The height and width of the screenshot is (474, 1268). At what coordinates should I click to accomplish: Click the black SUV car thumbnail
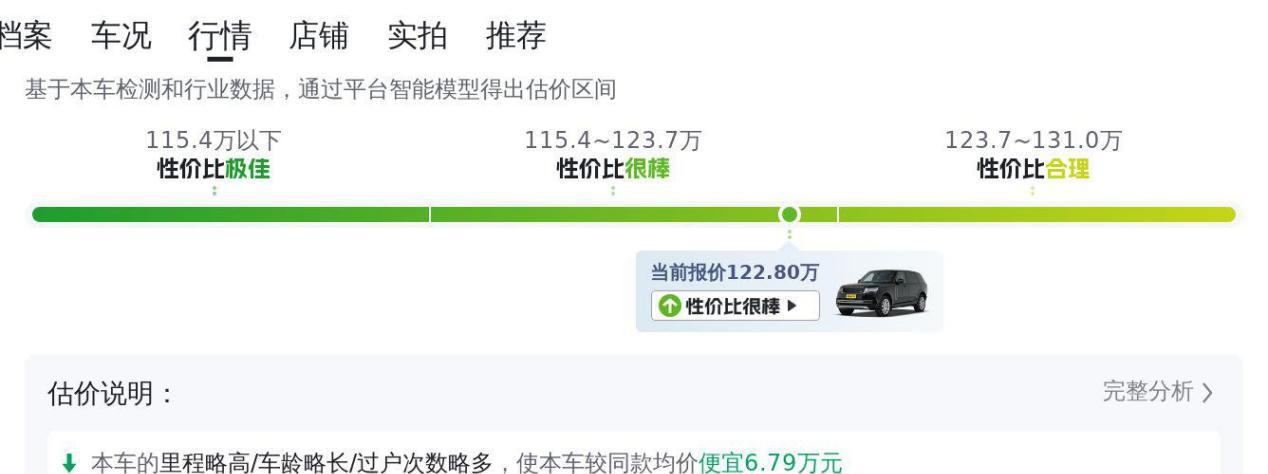point(881,292)
